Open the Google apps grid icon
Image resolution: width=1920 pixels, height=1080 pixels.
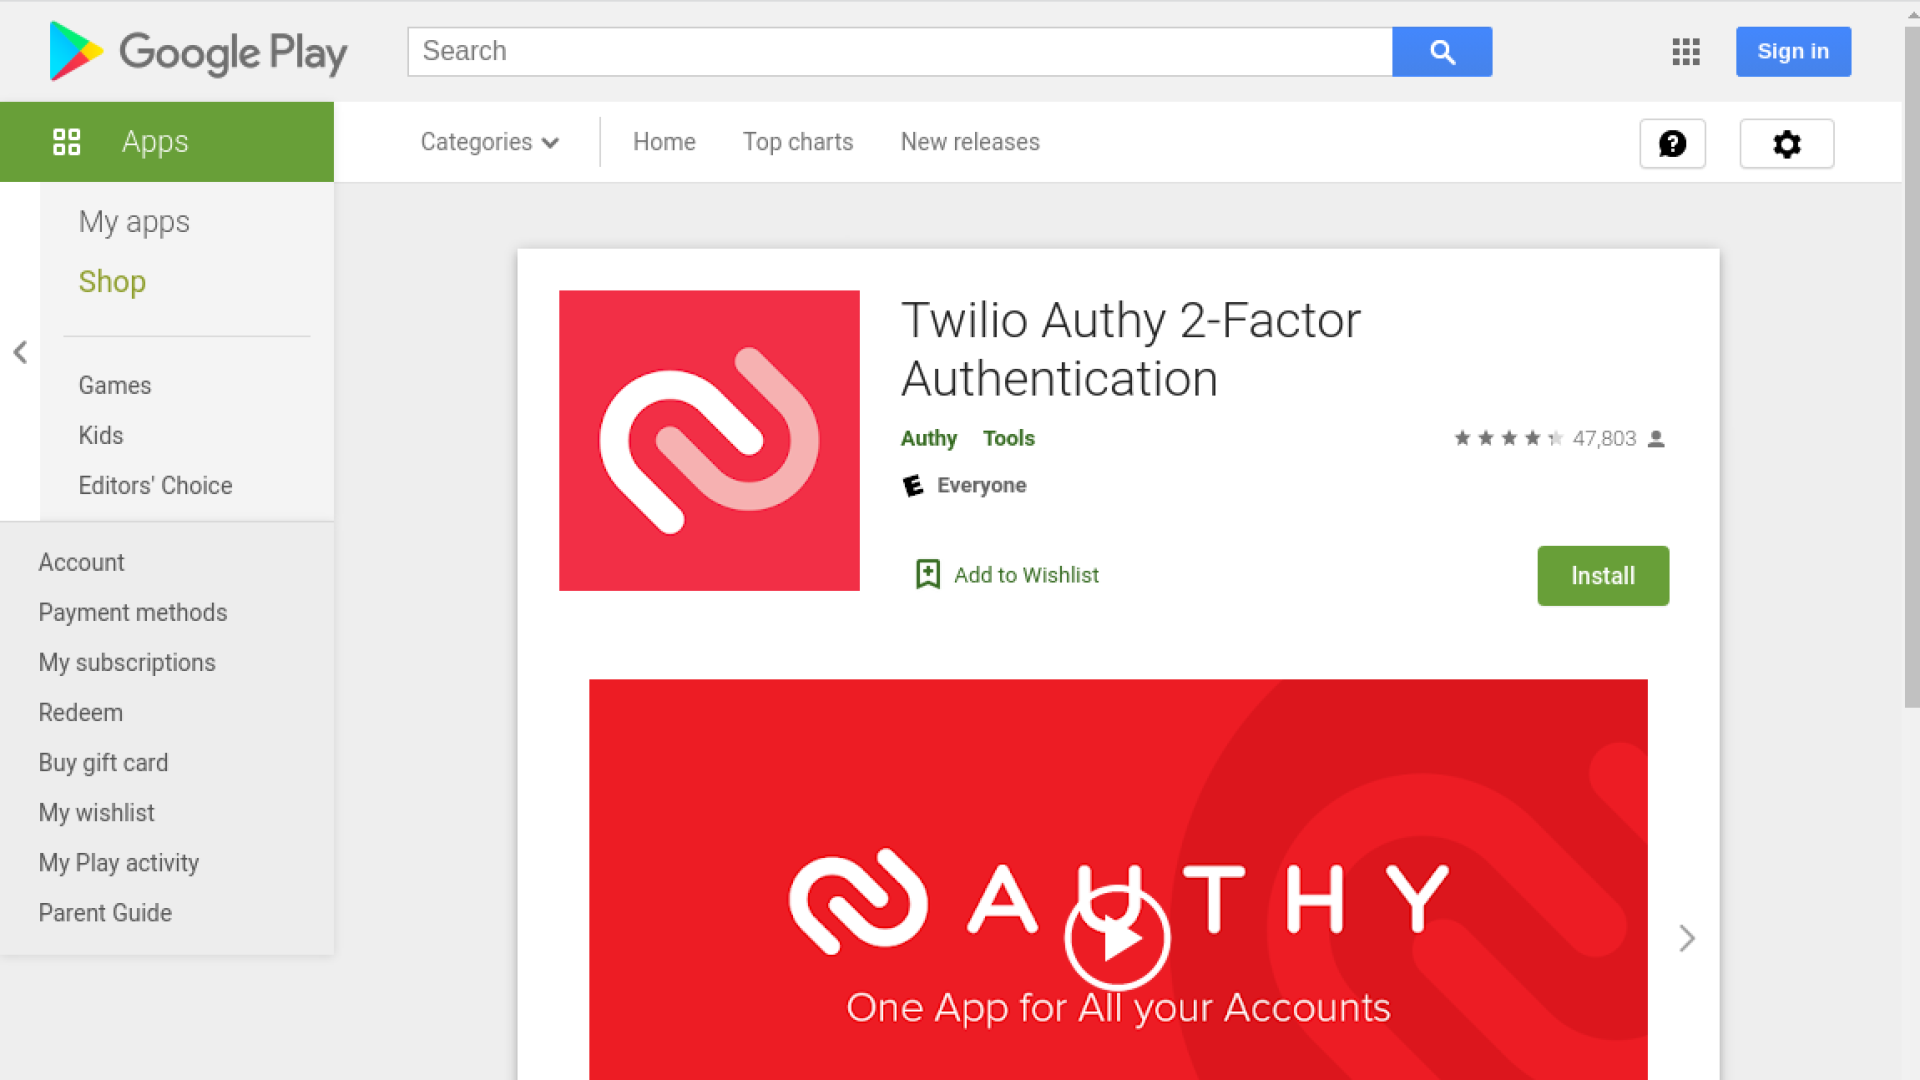tap(1685, 52)
